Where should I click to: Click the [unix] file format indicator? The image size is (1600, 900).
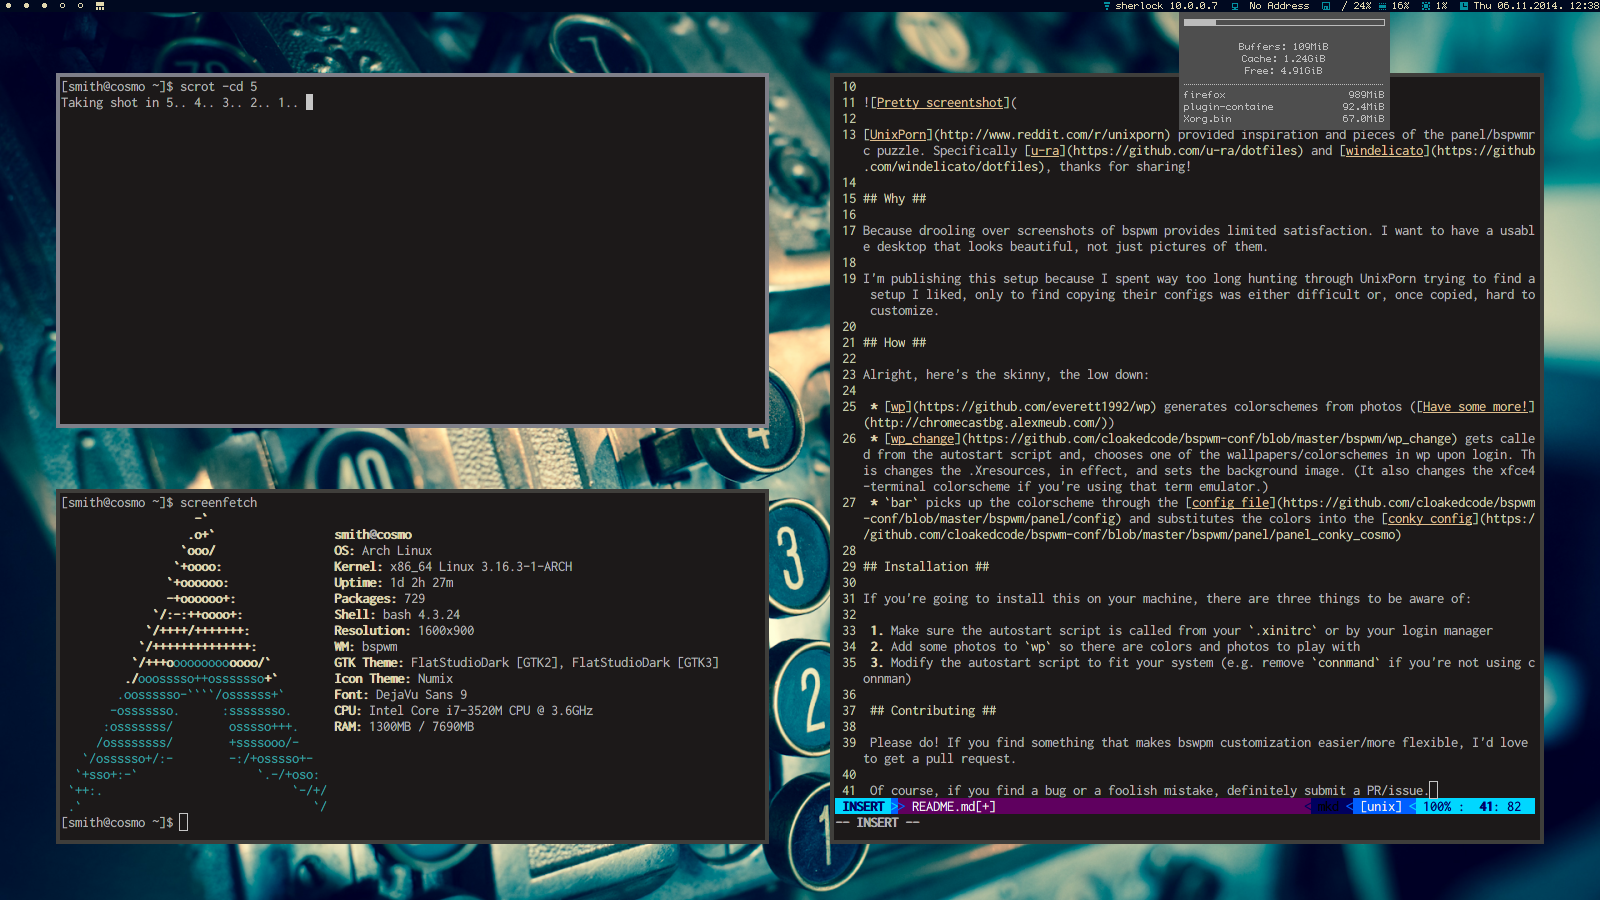1381,807
